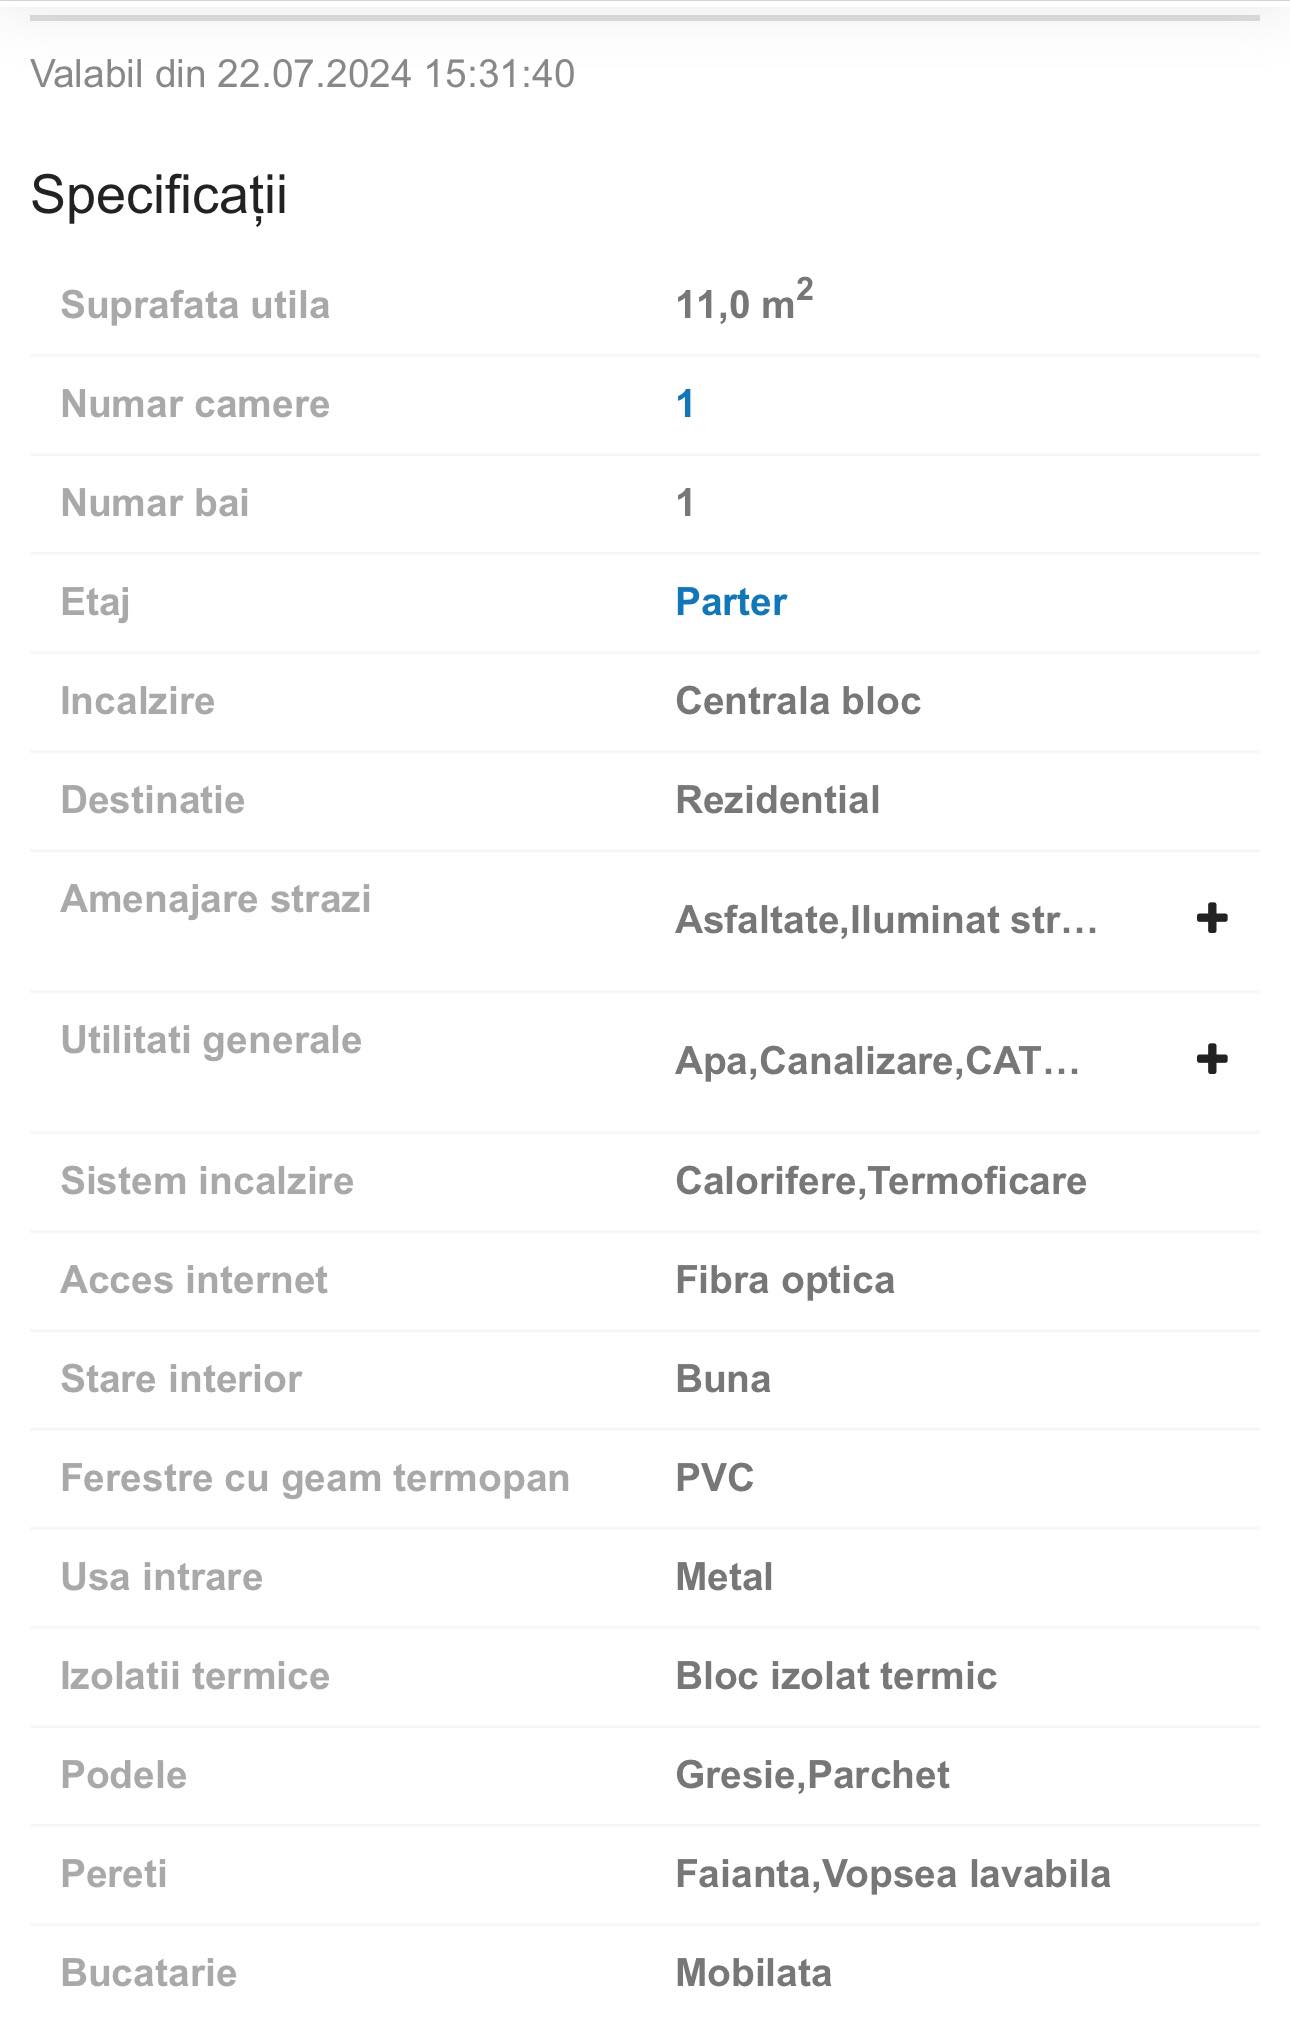Select the Centrala bloc heating value

[798, 701]
